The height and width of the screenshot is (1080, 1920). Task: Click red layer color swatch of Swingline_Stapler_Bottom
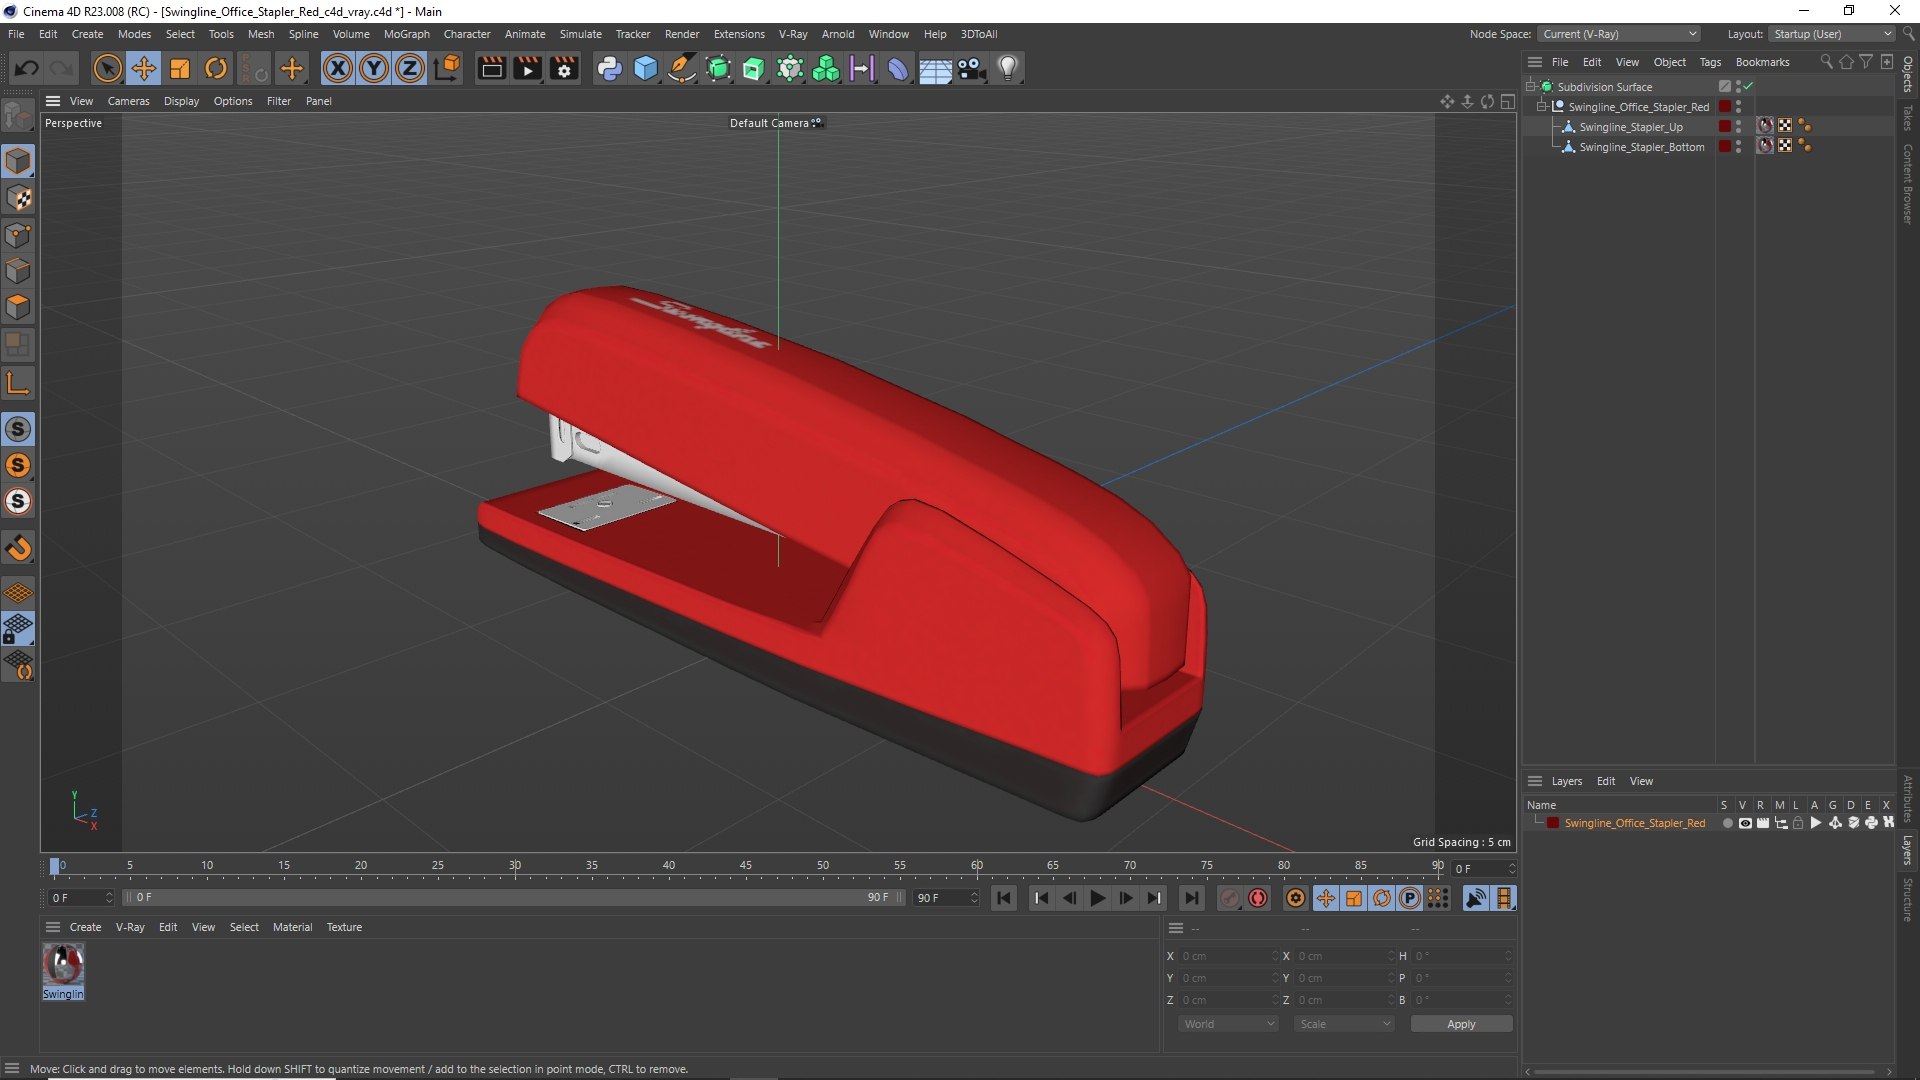click(x=1725, y=147)
